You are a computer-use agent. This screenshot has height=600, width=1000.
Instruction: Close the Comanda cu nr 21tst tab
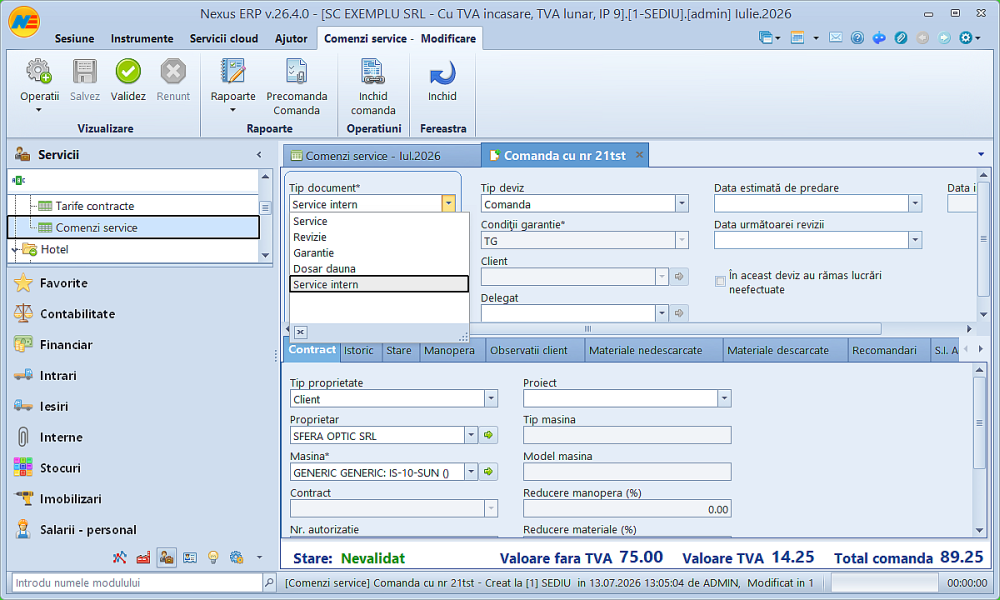(x=639, y=155)
